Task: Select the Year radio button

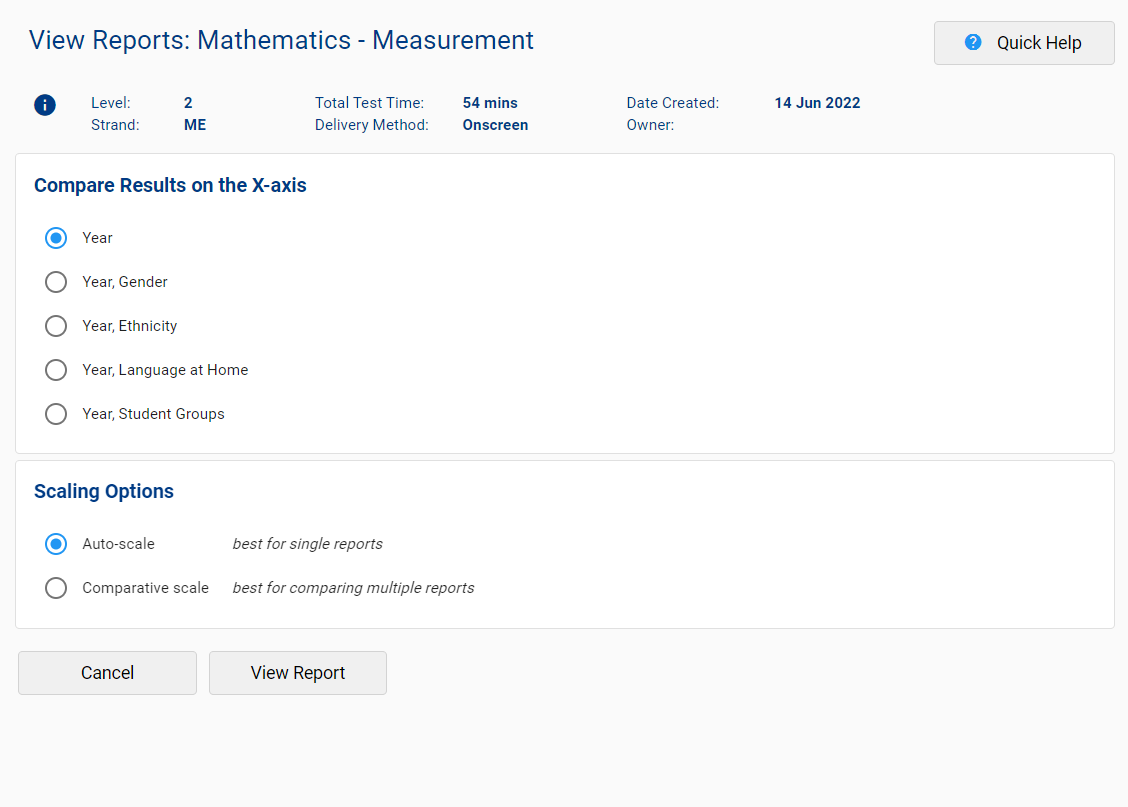Action: pyautogui.click(x=56, y=238)
